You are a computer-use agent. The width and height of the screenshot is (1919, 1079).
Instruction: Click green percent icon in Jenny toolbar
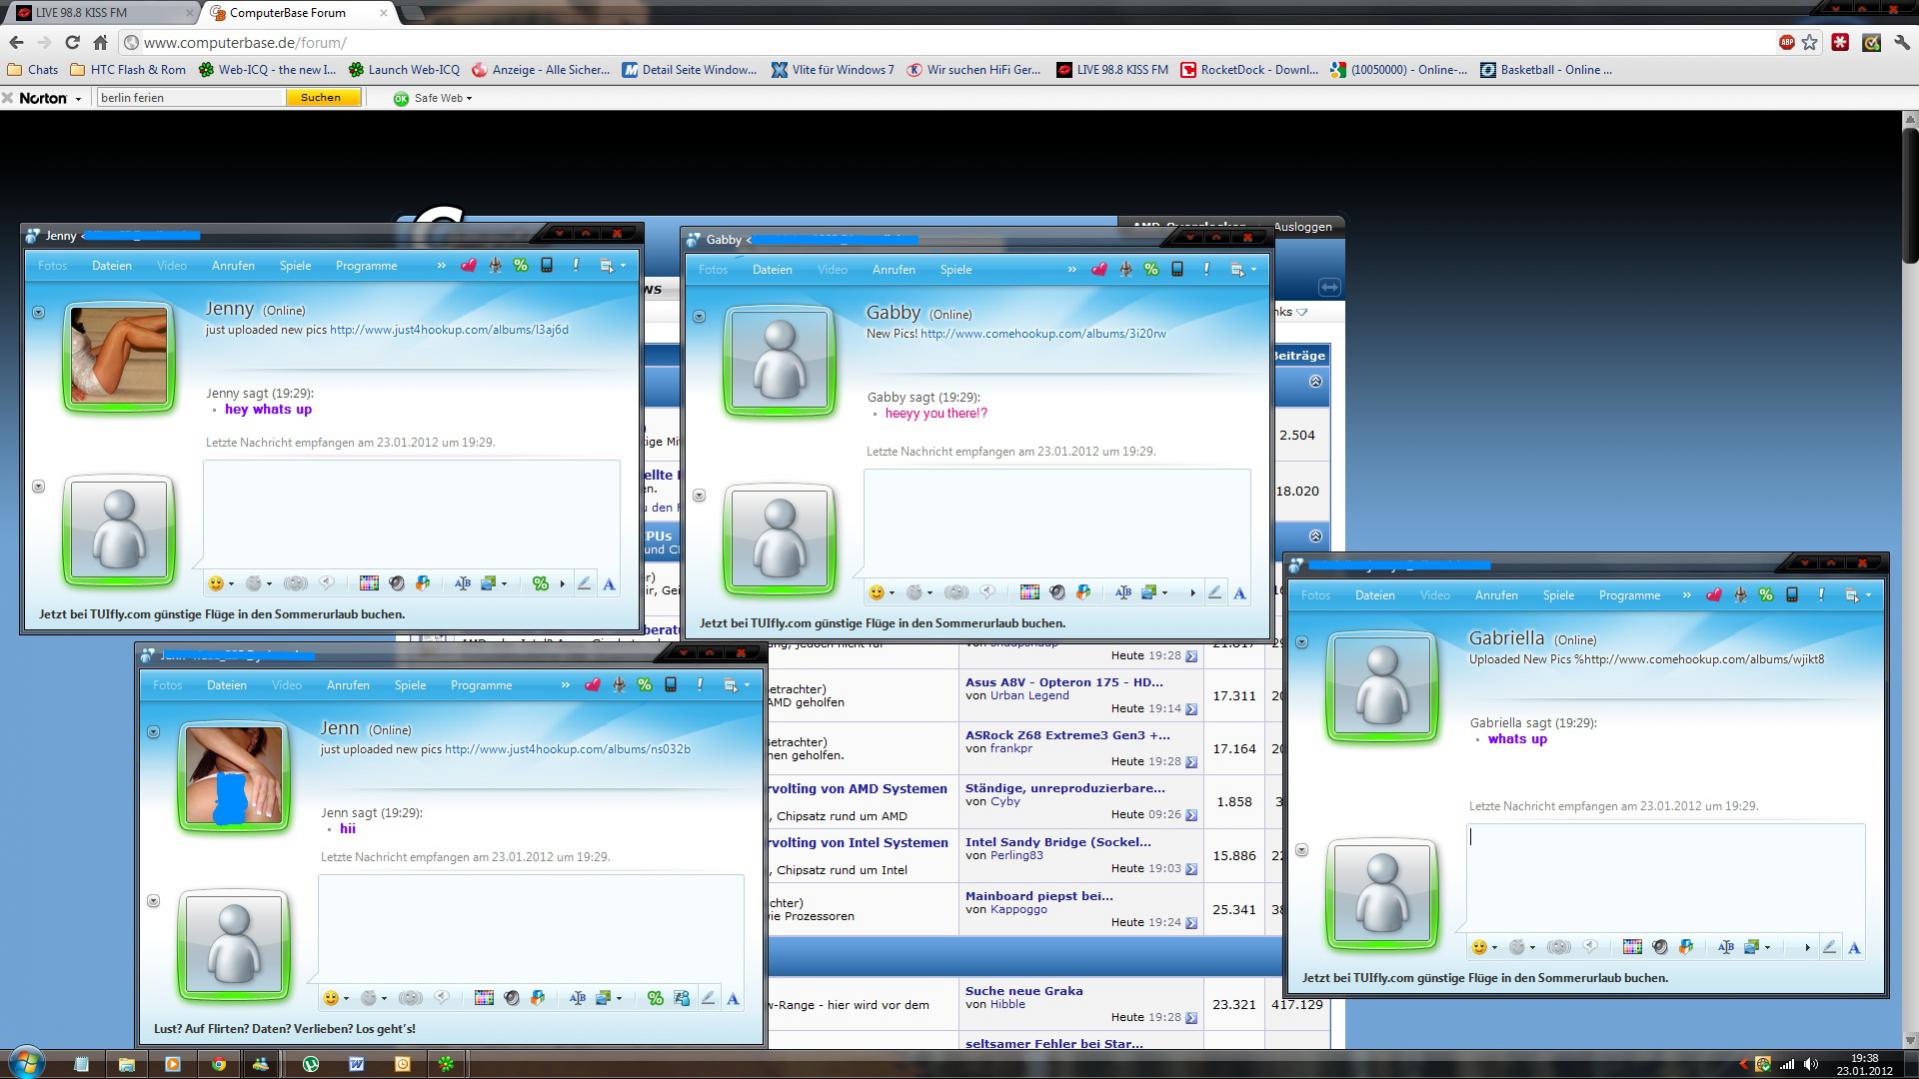coord(520,266)
